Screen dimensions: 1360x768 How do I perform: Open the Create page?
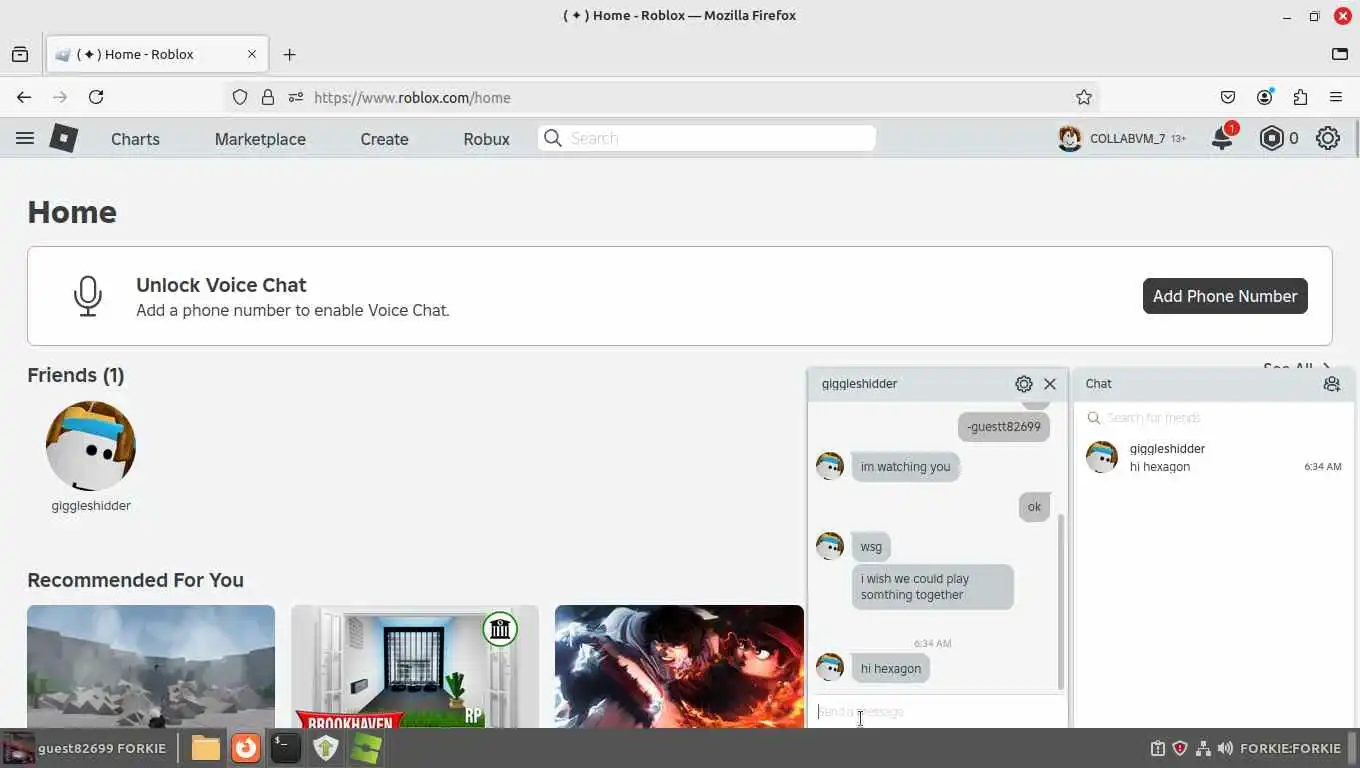(x=384, y=139)
